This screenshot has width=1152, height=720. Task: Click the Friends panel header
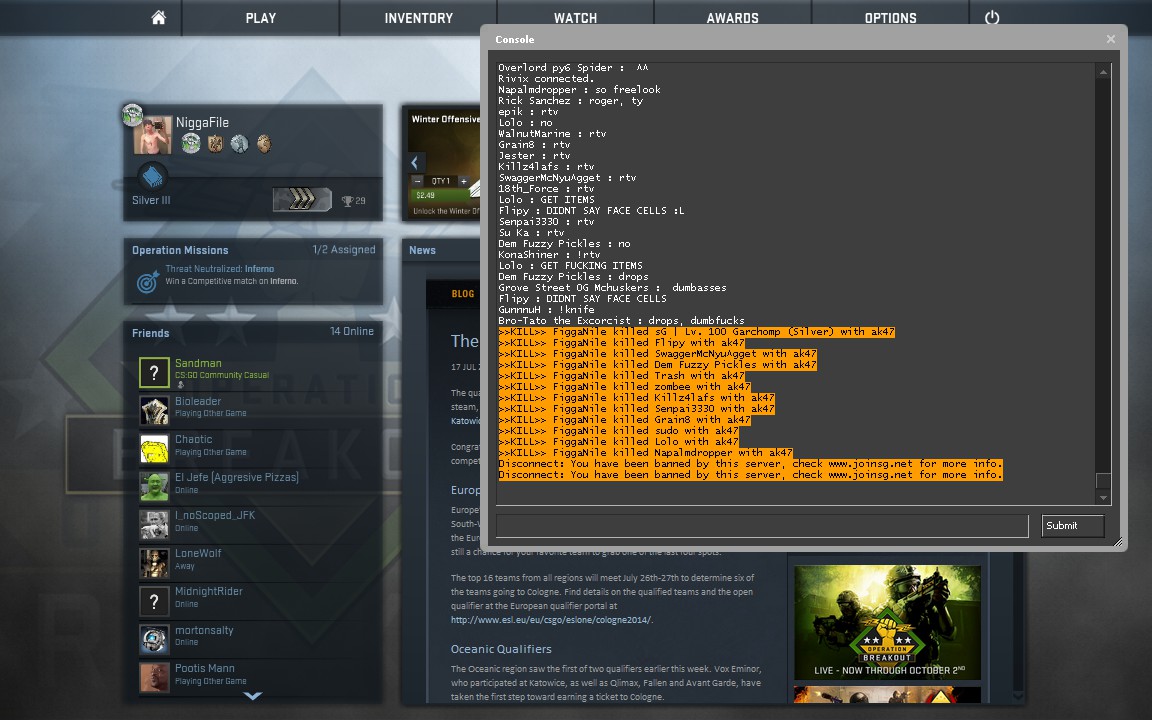[151, 333]
